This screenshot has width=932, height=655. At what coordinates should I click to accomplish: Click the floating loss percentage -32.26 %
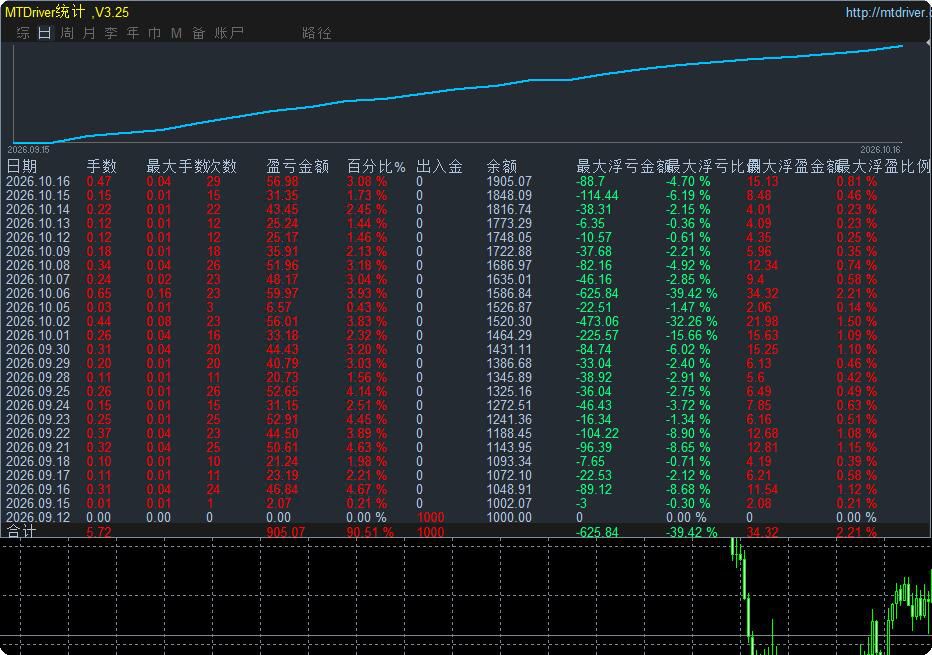pyautogui.click(x=691, y=322)
